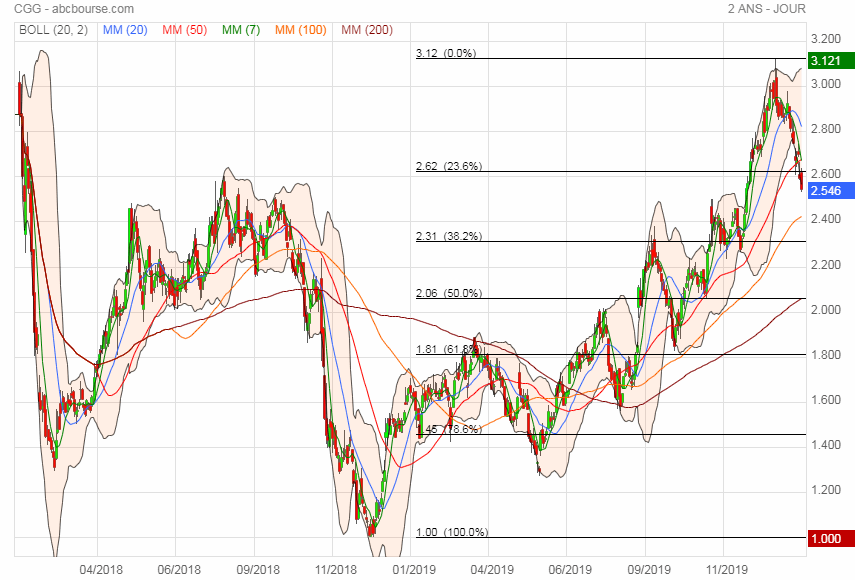Click the 2.400 price axis value
Screen dimensions: 855x580
click(x=826, y=219)
